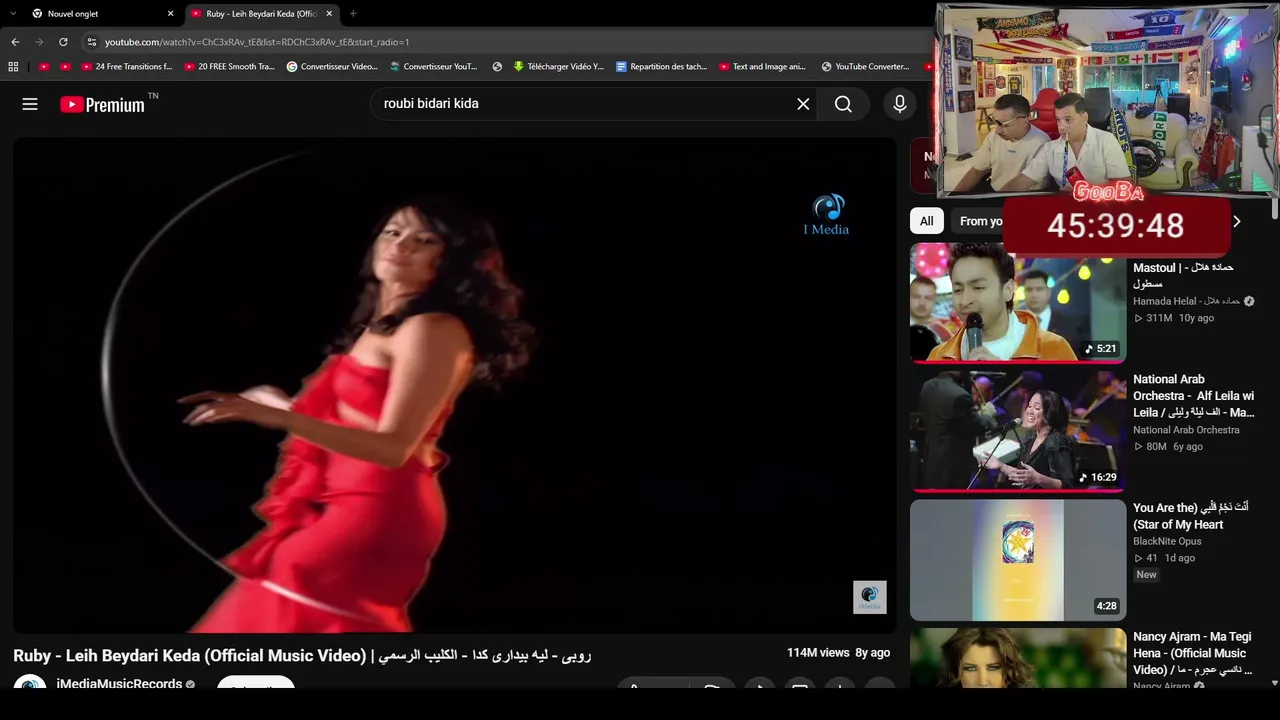Open the Text and Image ani... bookmark

coord(762,67)
